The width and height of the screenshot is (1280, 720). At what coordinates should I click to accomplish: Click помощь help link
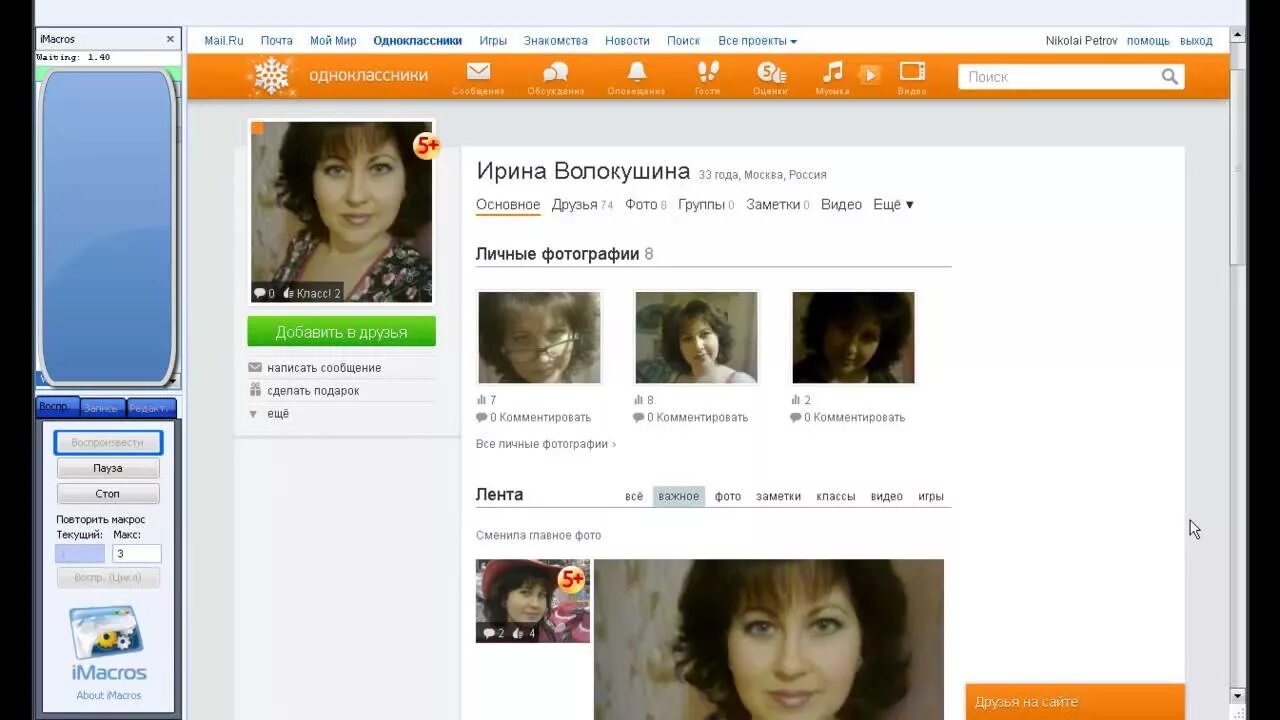tap(1148, 41)
